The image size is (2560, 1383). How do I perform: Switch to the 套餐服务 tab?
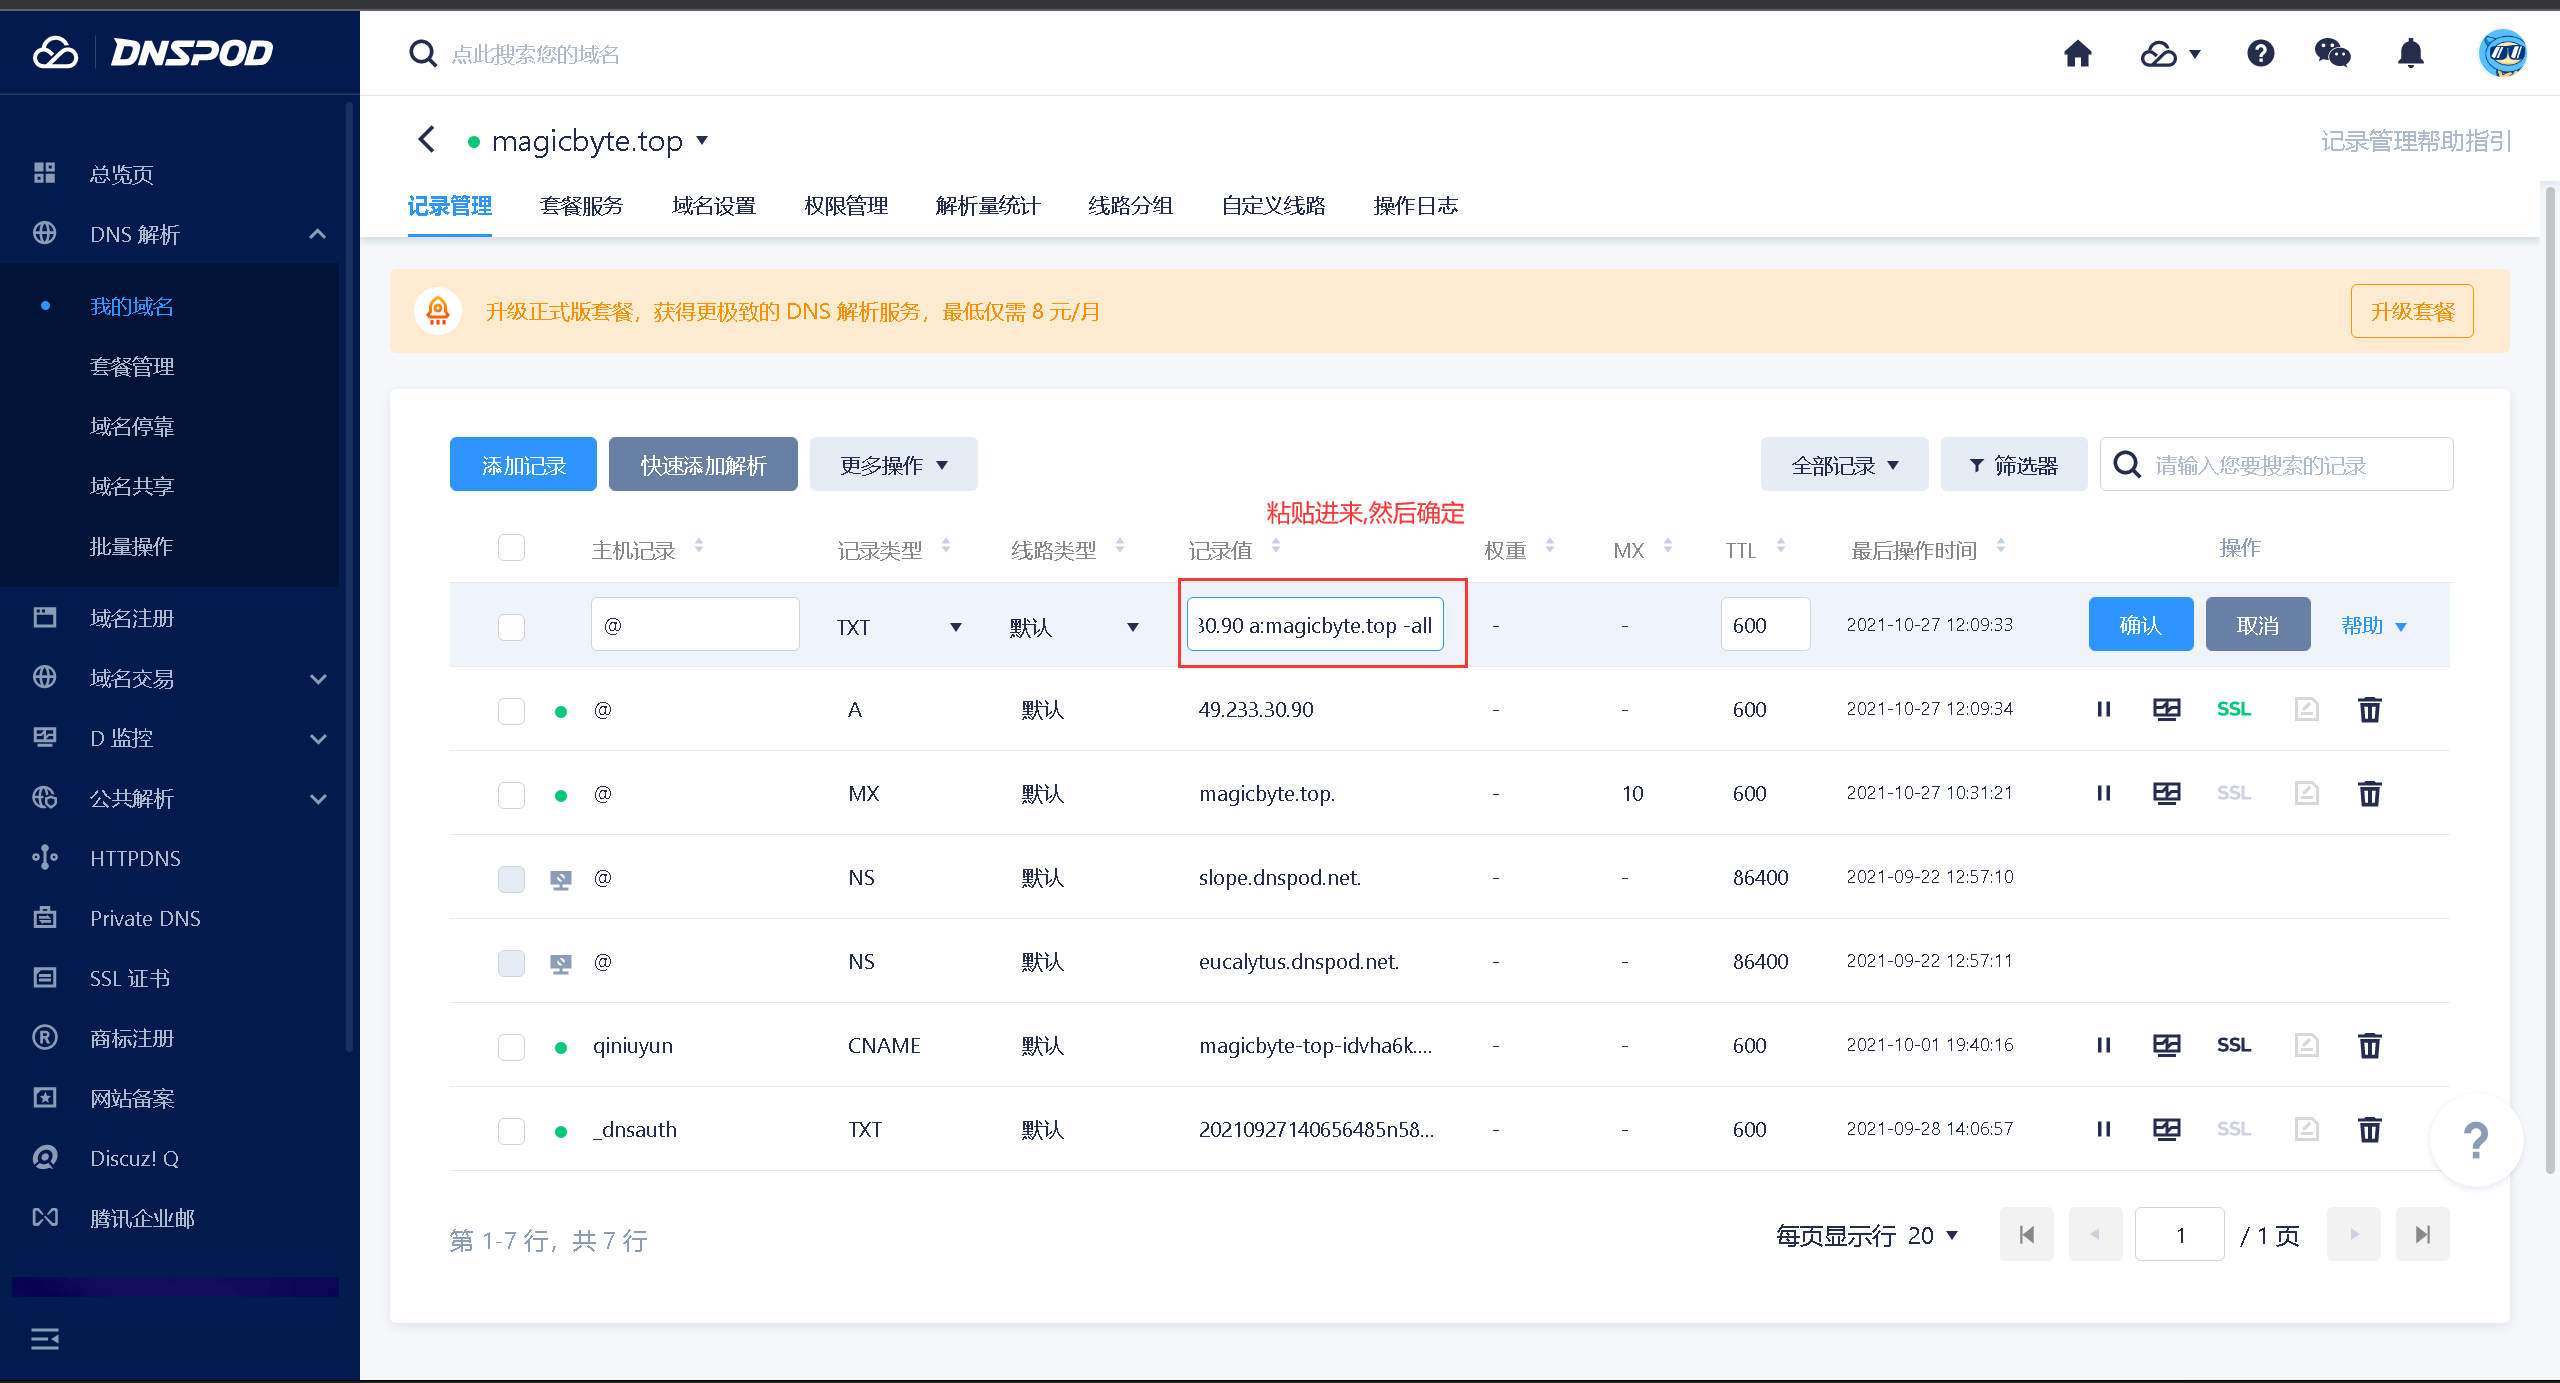[581, 205]
